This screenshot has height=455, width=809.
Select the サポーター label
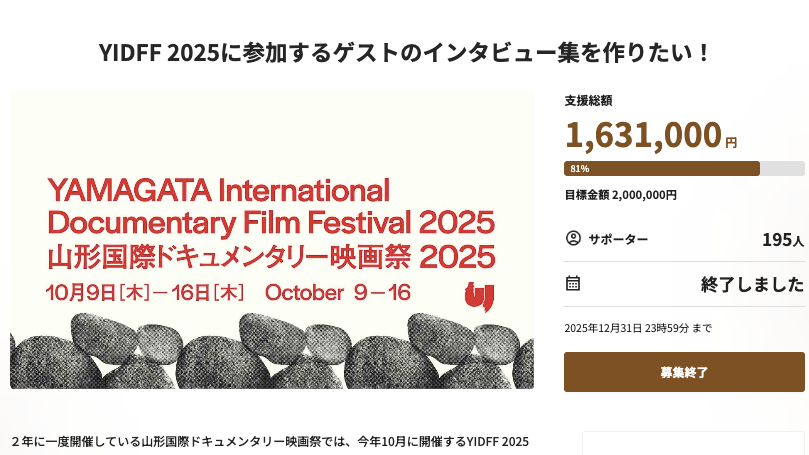pyautogui.click(x=618, y=239)
